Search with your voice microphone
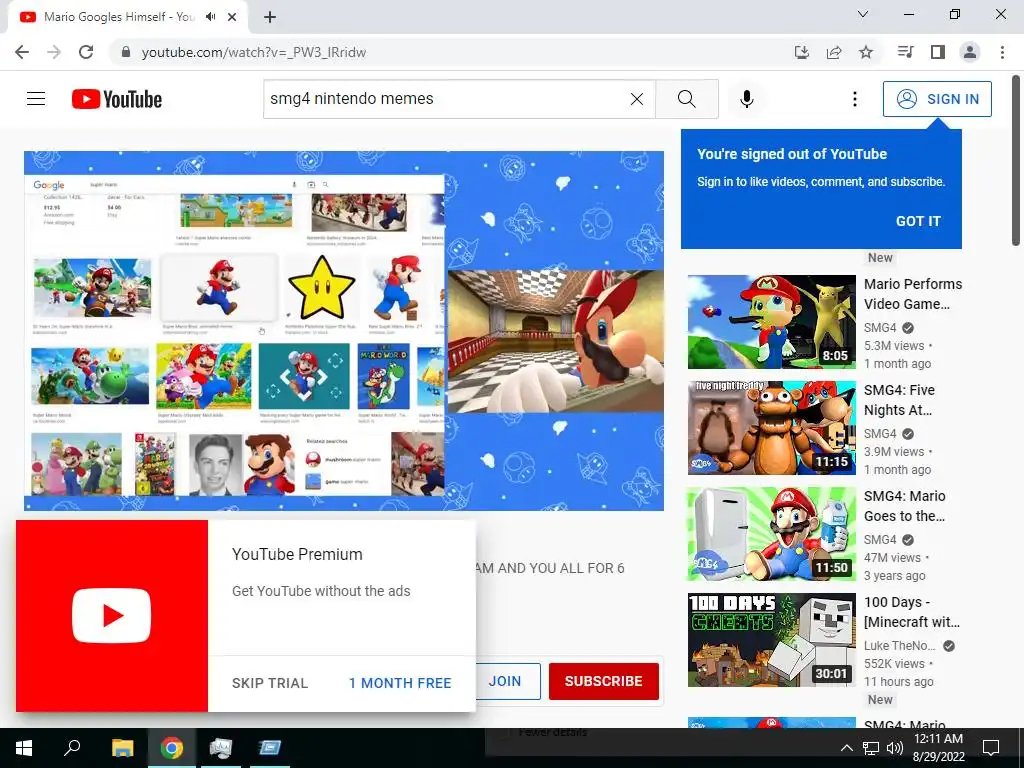The width and height of the screenshot is (1024, 768). point(746,99)
